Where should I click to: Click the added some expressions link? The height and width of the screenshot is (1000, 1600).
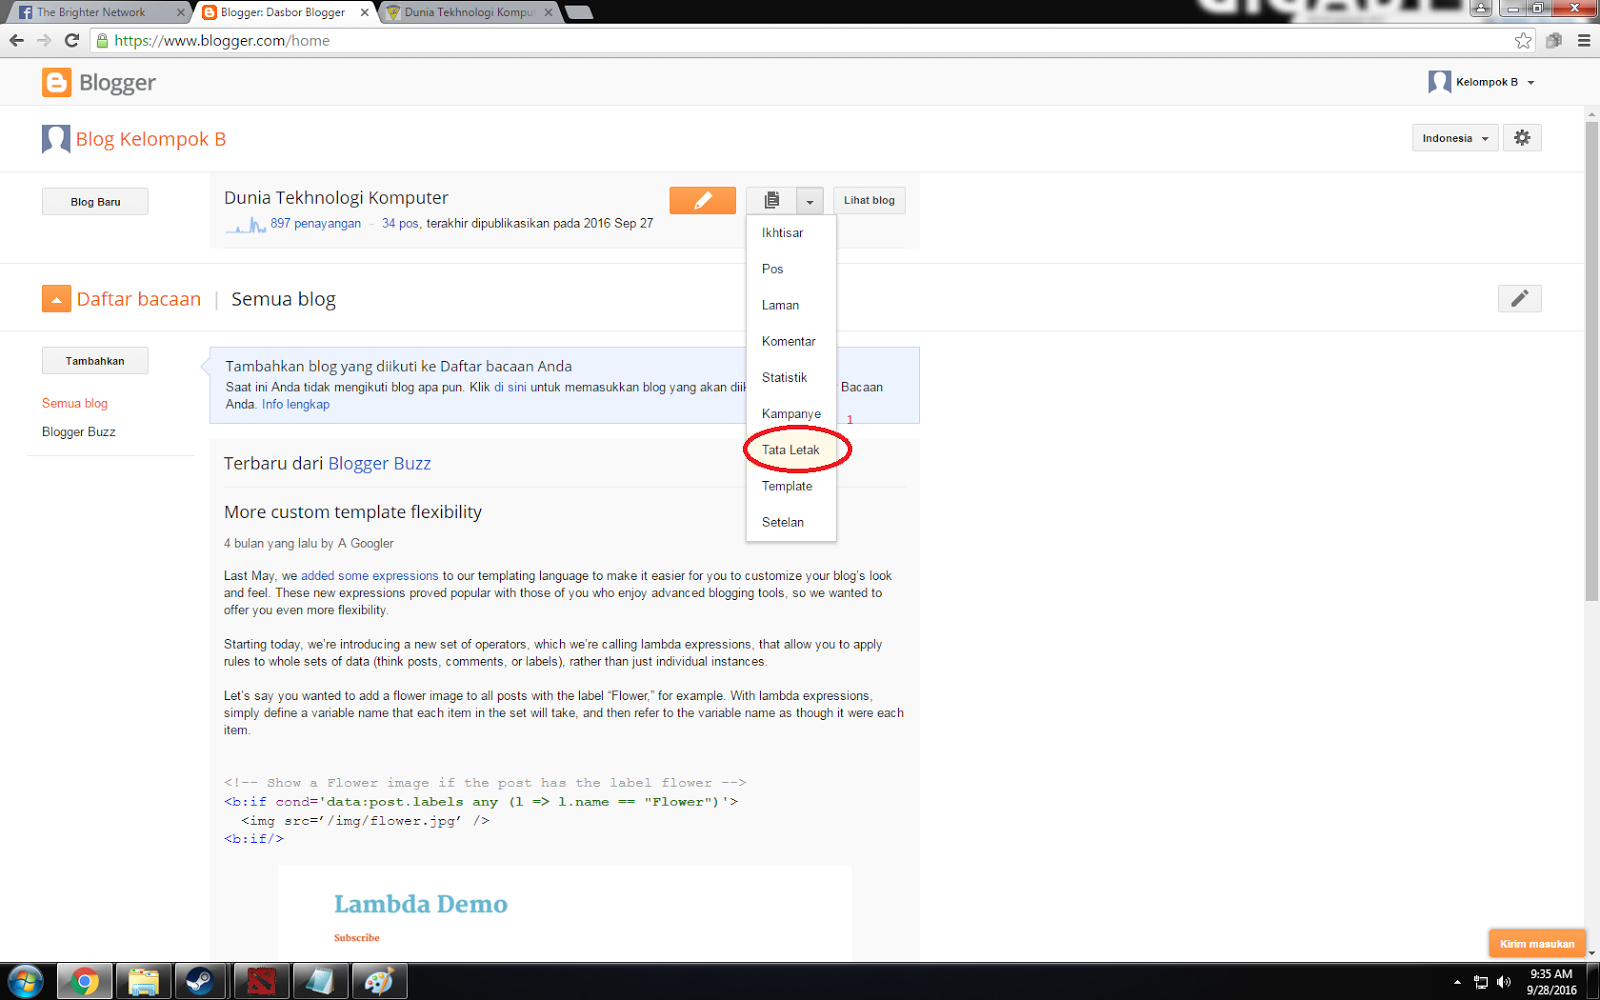pos(370,576)
